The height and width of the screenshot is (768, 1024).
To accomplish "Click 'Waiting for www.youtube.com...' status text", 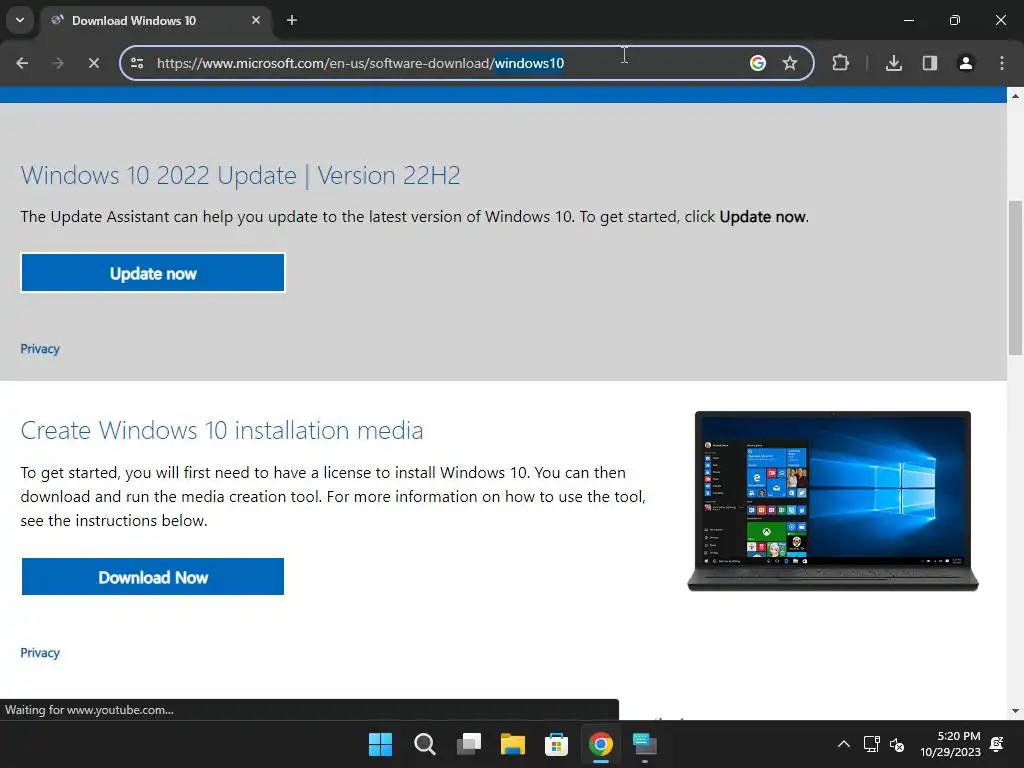I will 89,710.
